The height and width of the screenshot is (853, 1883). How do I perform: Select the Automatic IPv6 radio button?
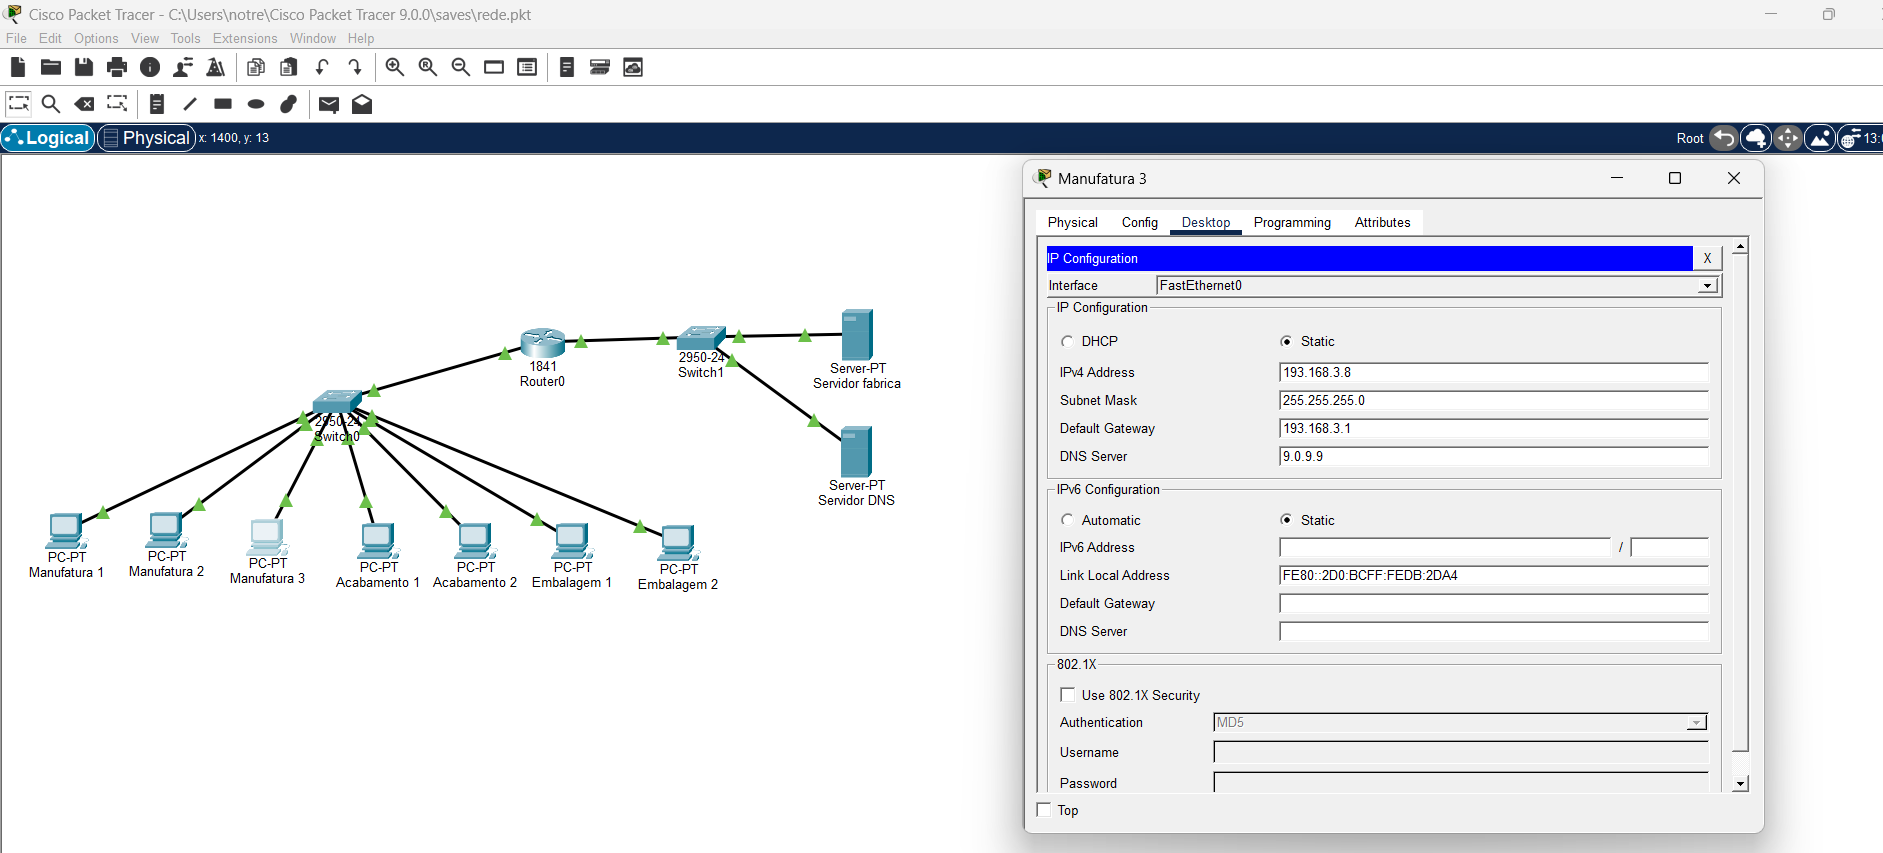click(1067, 520)
